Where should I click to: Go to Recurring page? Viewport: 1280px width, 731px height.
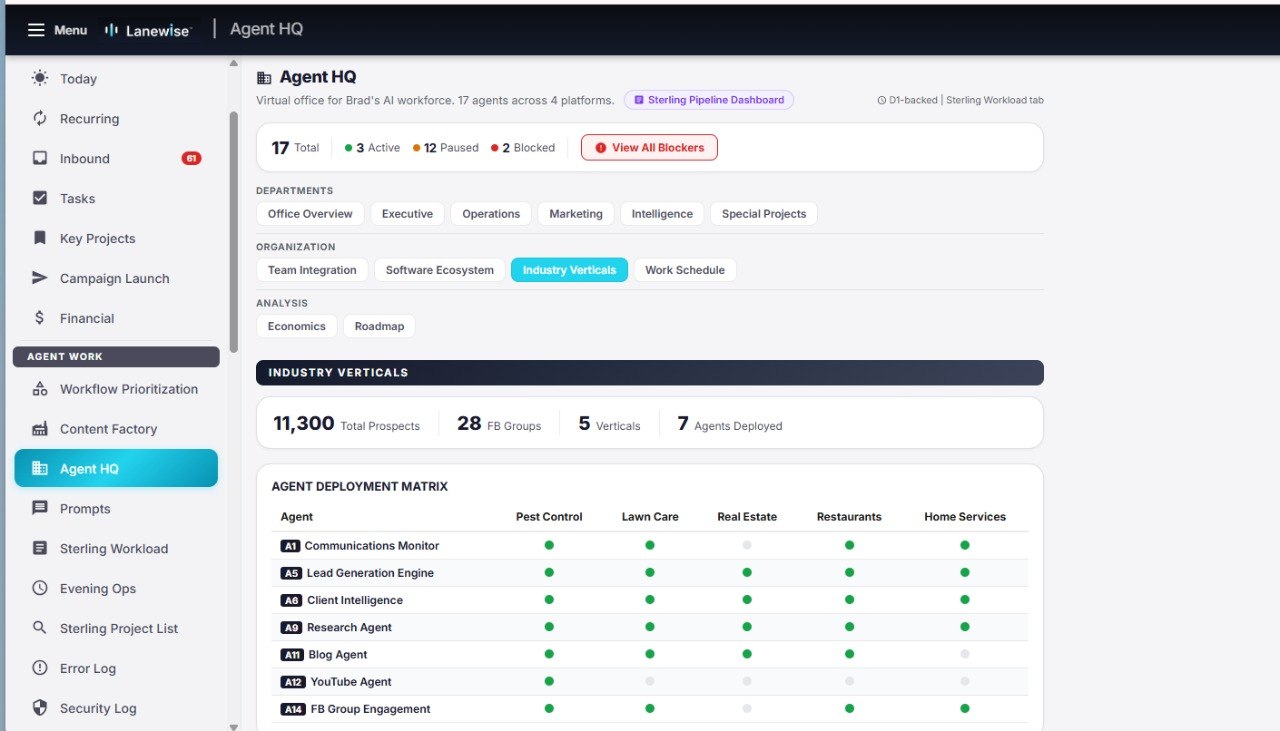click(x=116, y=118)
